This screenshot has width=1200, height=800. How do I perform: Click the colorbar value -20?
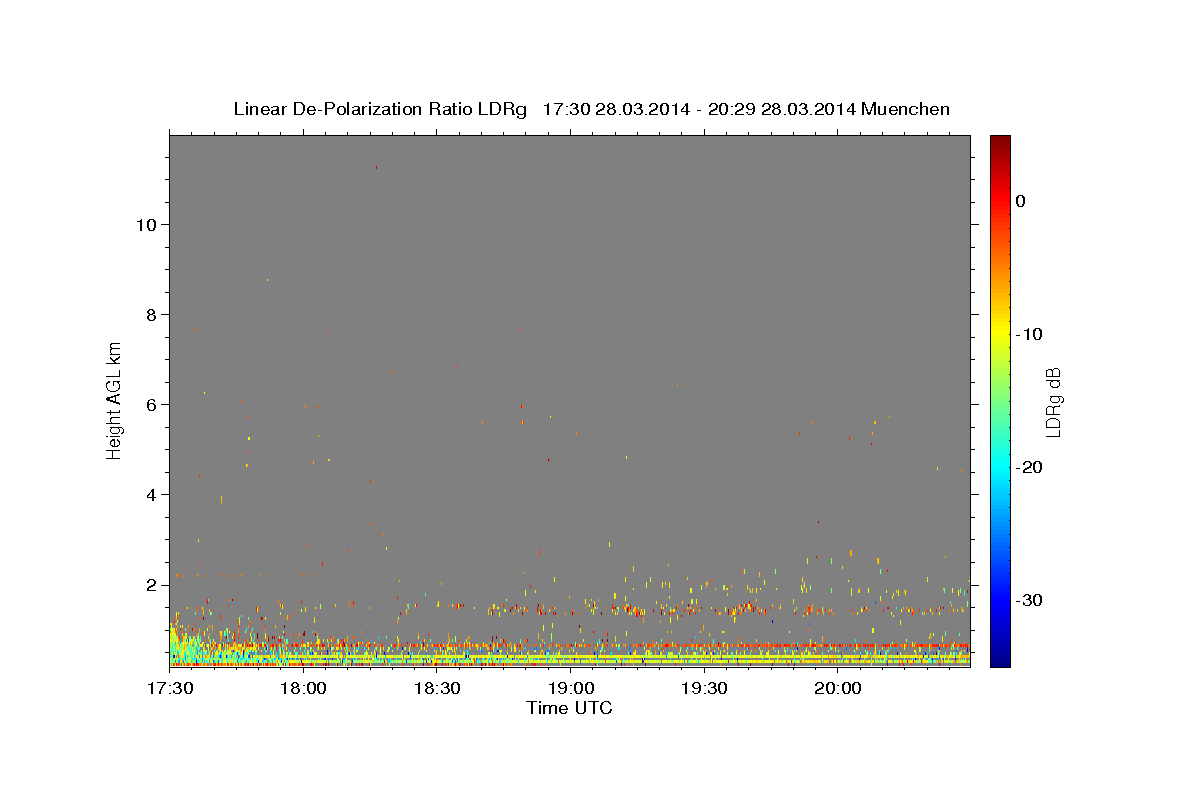[1030, 467]
